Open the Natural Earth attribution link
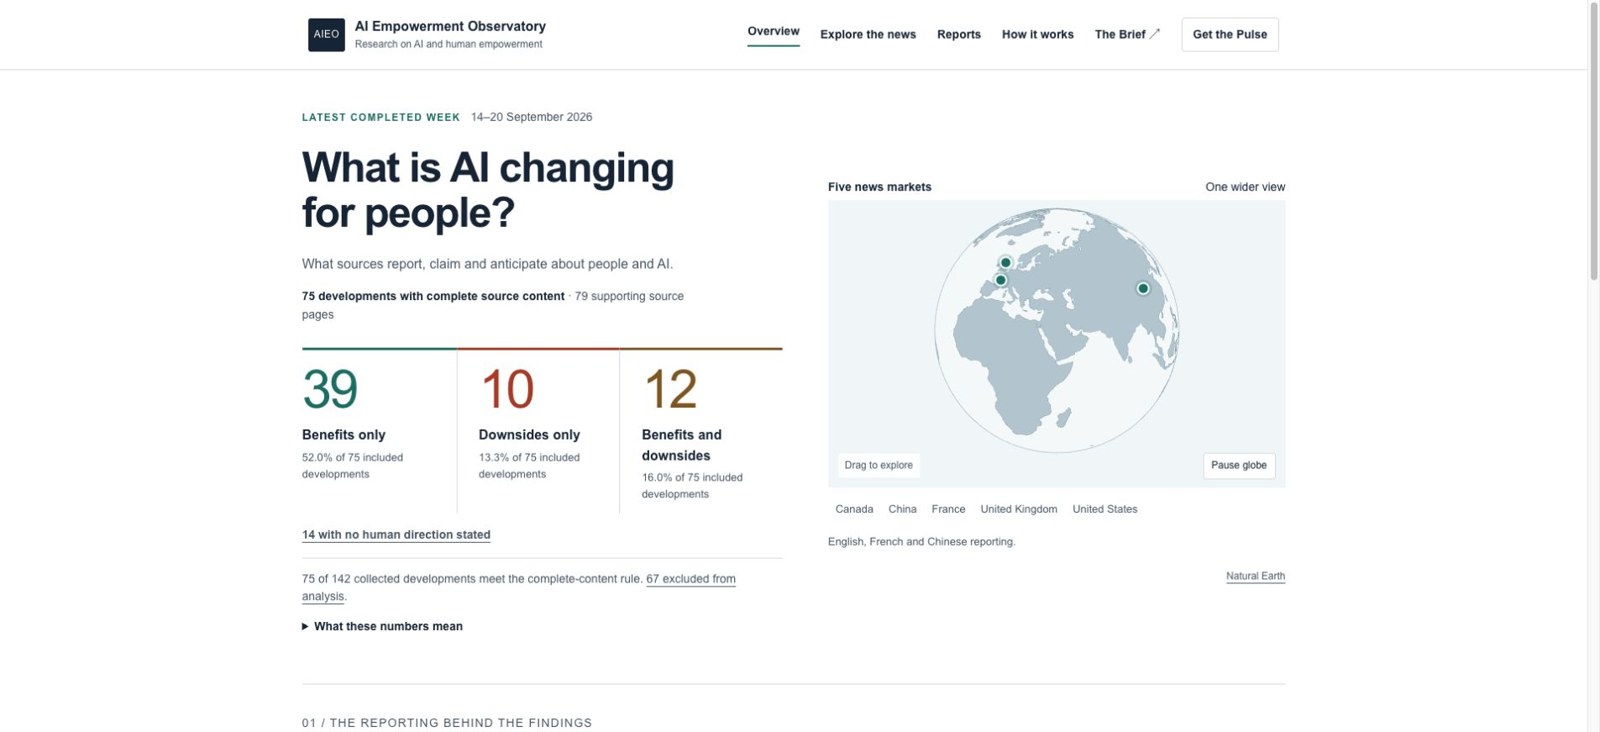Viewport: 1600px width, 732px height. tap(1255, 576)
